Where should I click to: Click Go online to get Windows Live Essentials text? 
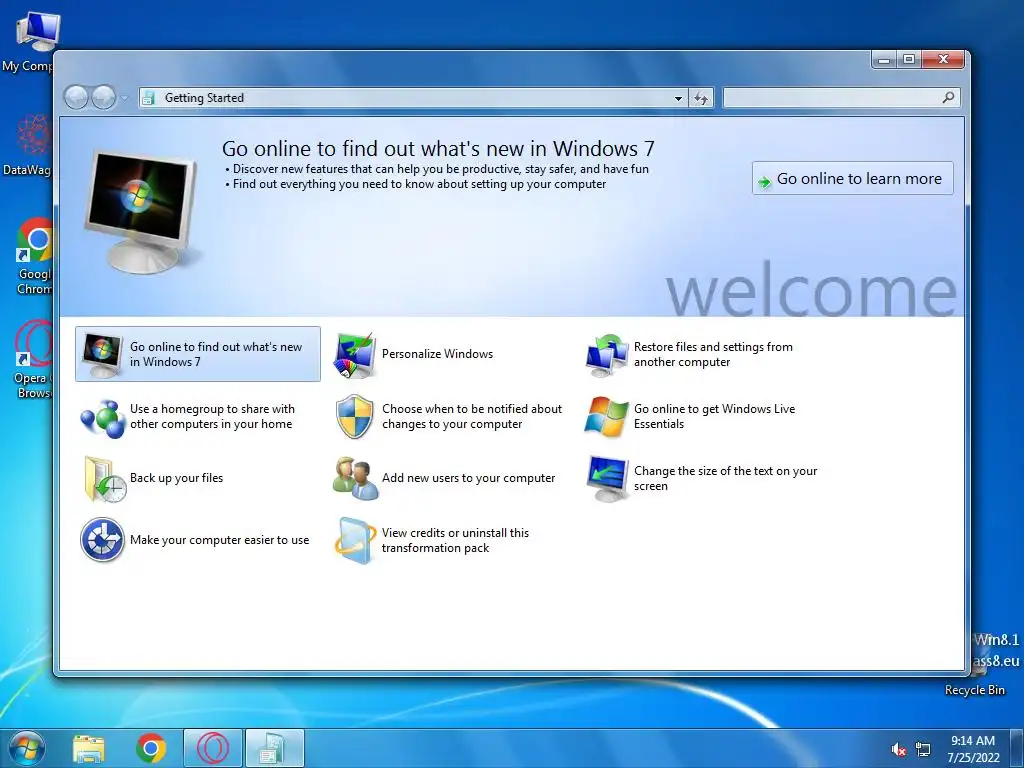click(x=714, y=417)
